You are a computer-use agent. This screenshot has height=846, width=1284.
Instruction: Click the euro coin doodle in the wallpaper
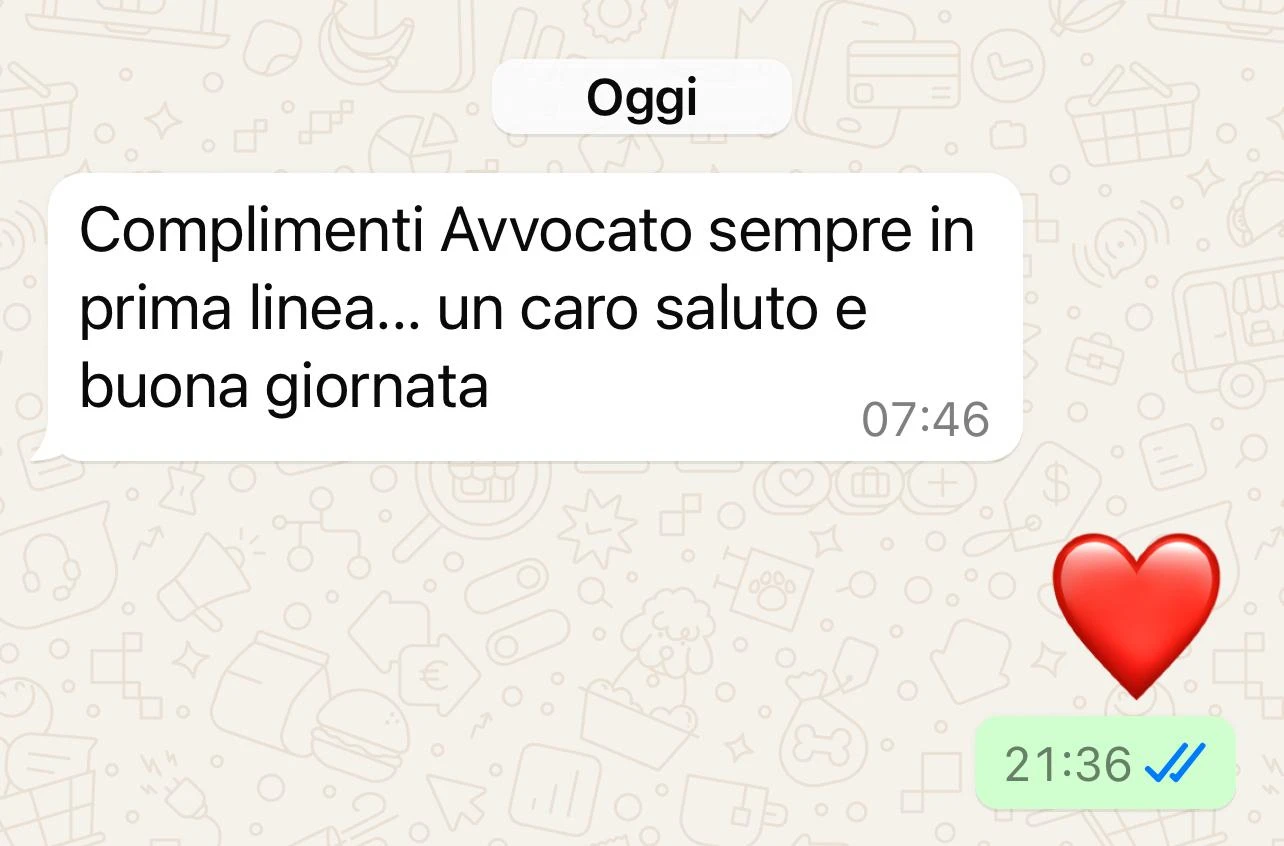click(432, 676)
